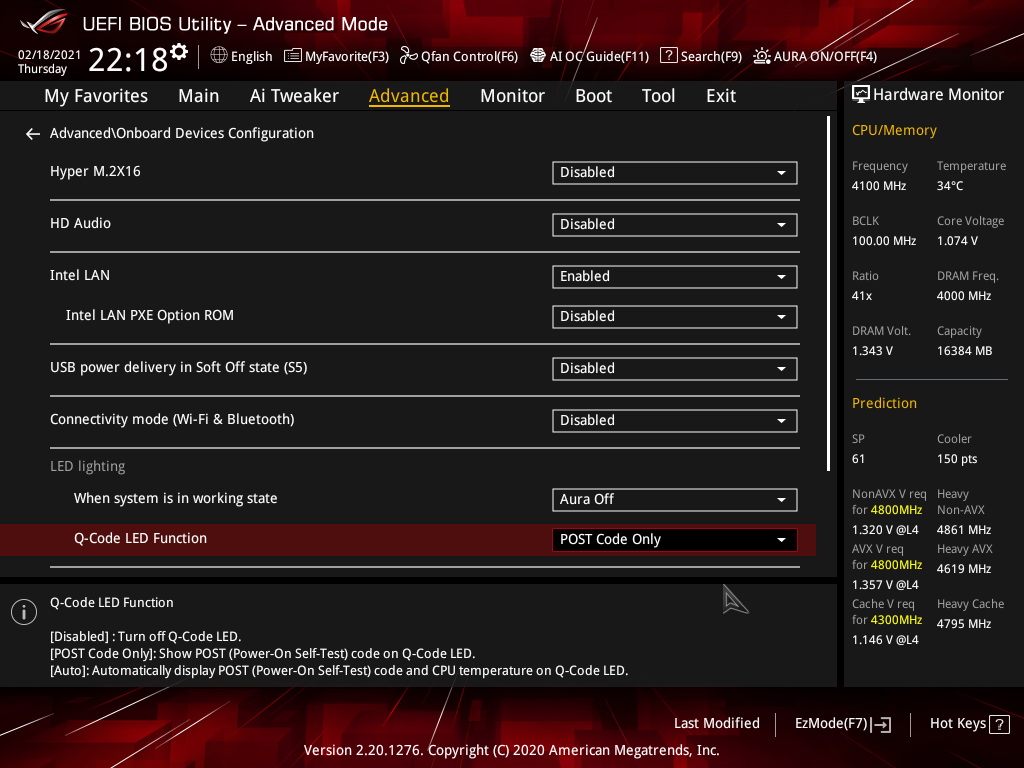Viewport: 1024px width, 768px height.
Task: Open the Intel LAN dropdown
Action: point(675,277)
